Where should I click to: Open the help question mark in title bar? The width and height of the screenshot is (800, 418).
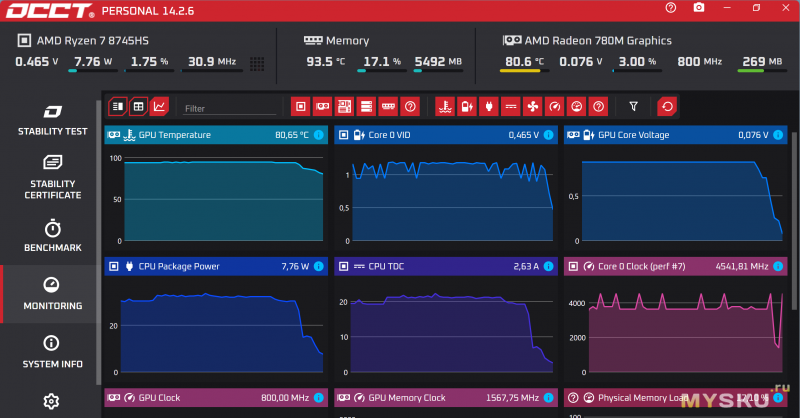click(671, 8)
